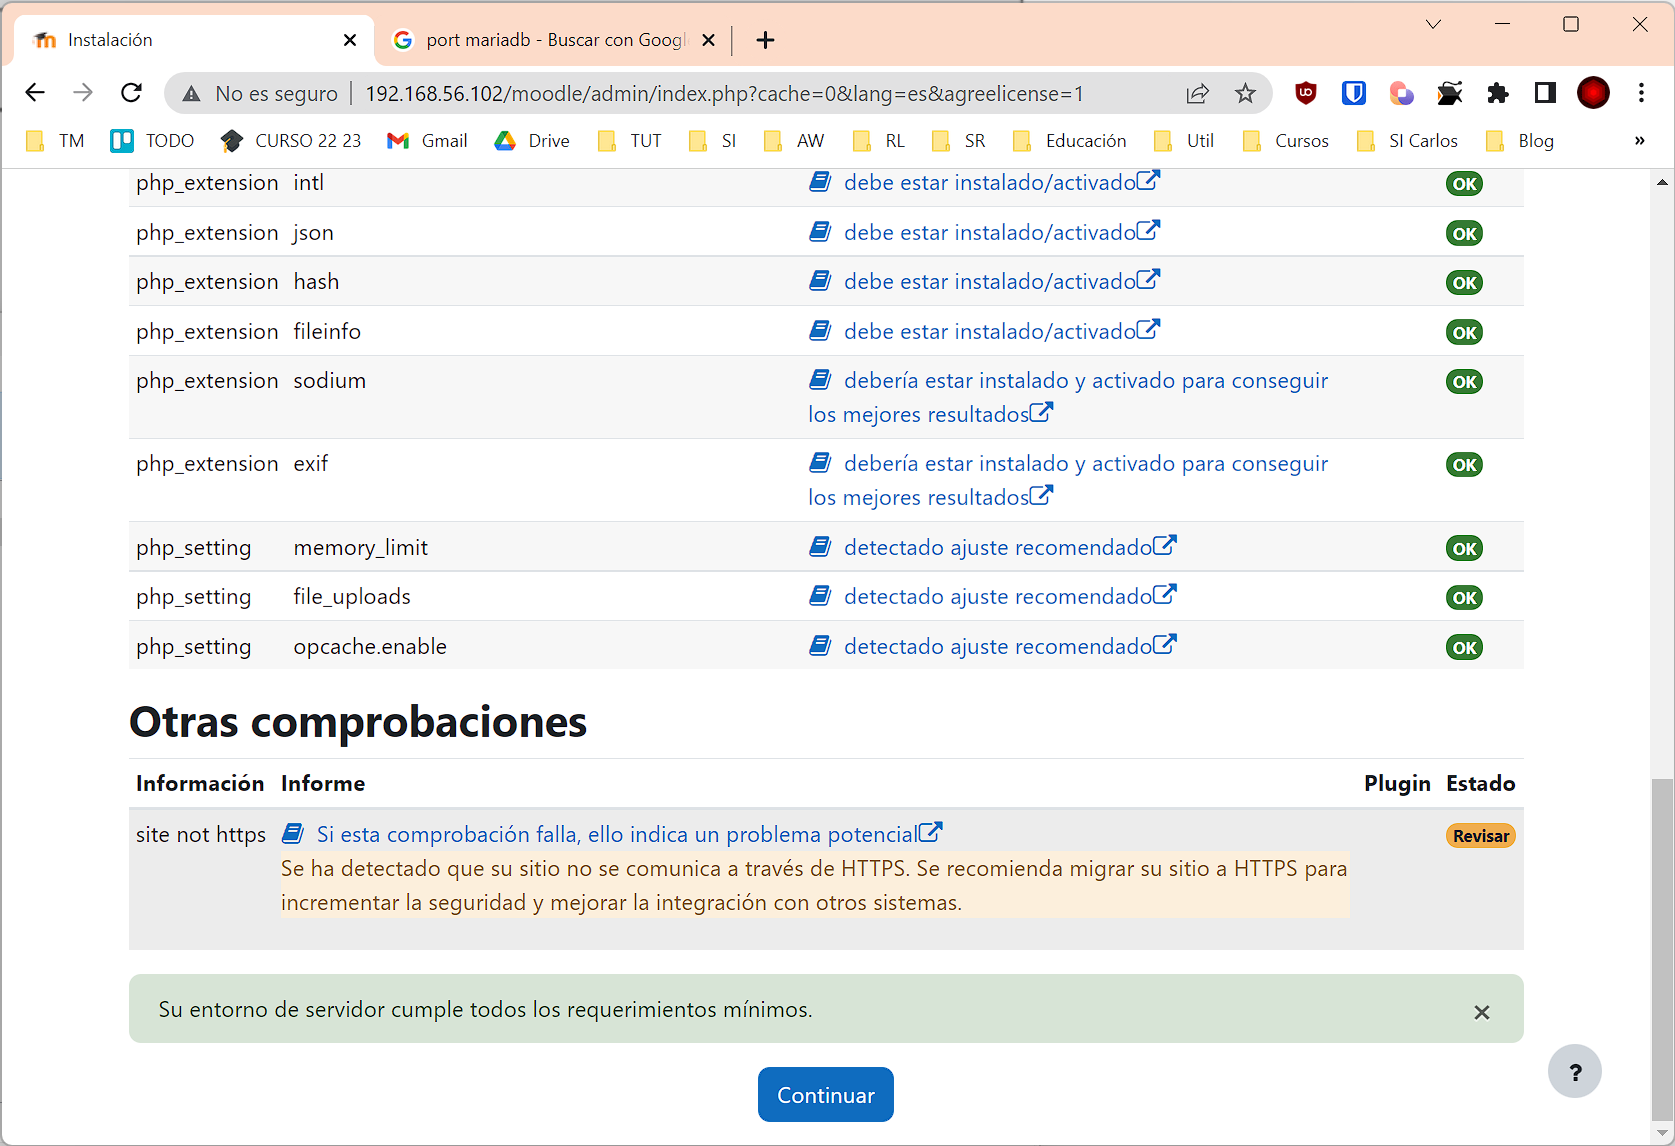Image resolution: width=1675 pixels, height=1146 pixels.
Task: Open the TUT bookmark folder
Action: coord(630,141)
